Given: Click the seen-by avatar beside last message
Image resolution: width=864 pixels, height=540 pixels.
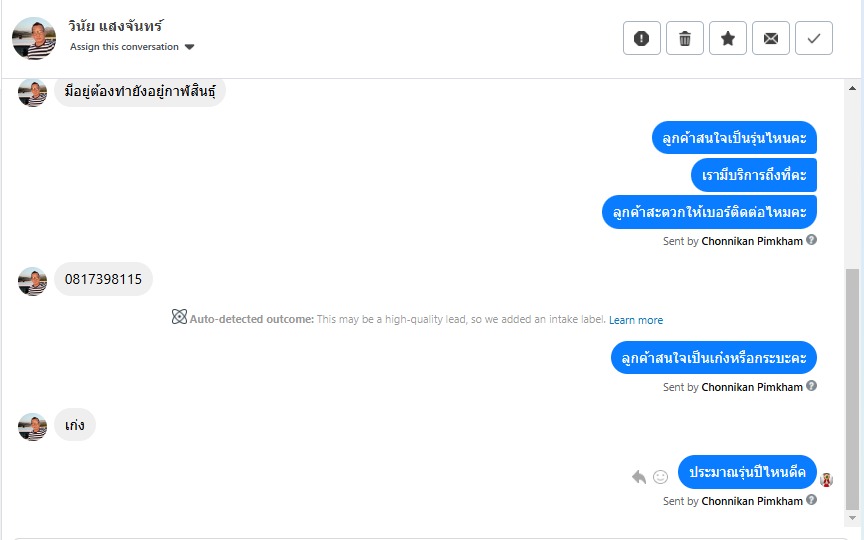Looking at the screenshot, I should click(x=826, y=479).
